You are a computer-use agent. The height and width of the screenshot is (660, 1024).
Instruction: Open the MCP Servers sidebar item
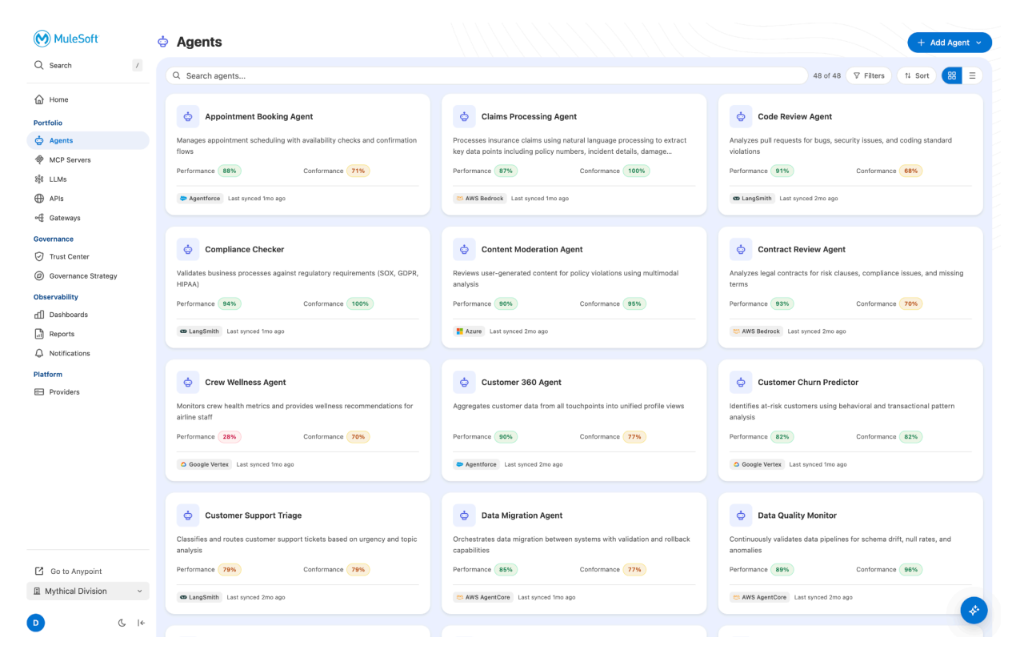pyautogui.click(x=69, y=160)
